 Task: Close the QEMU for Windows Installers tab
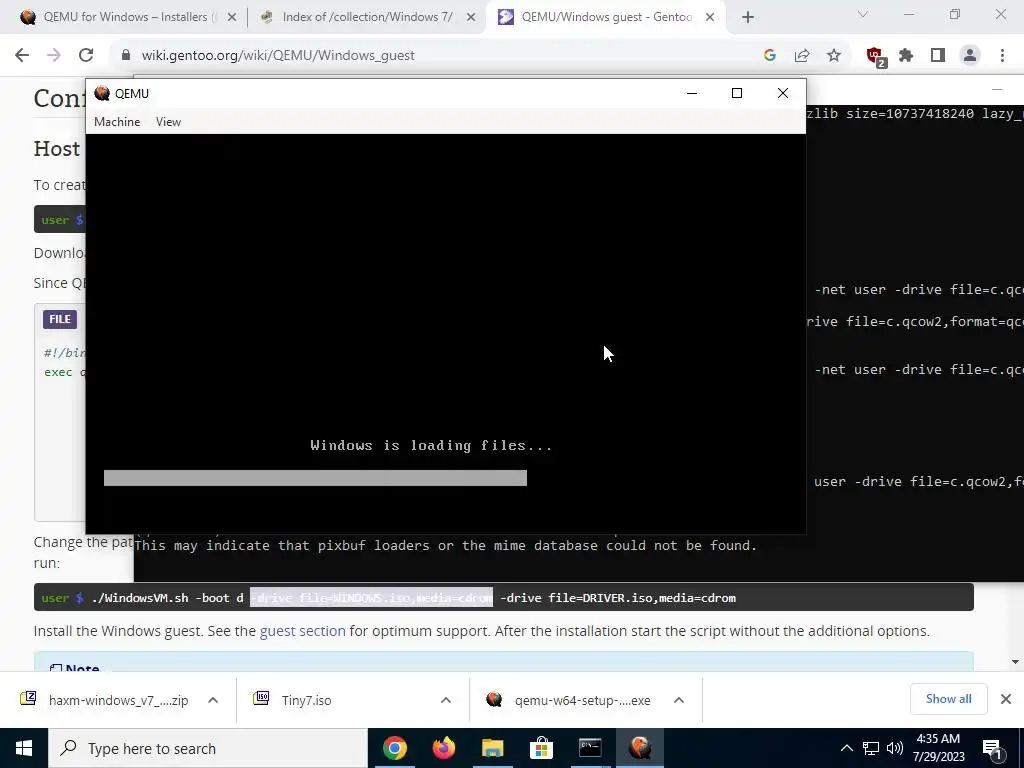click(232, 17)
